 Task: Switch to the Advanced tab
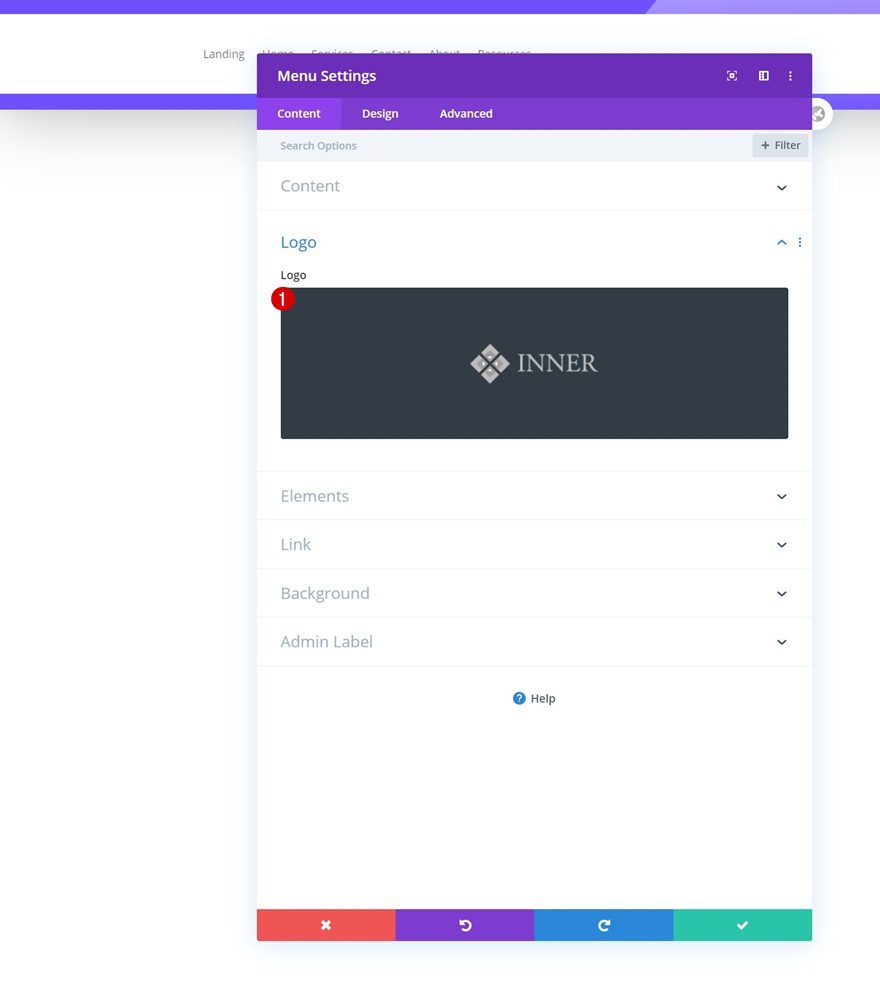tap(465, 113)
